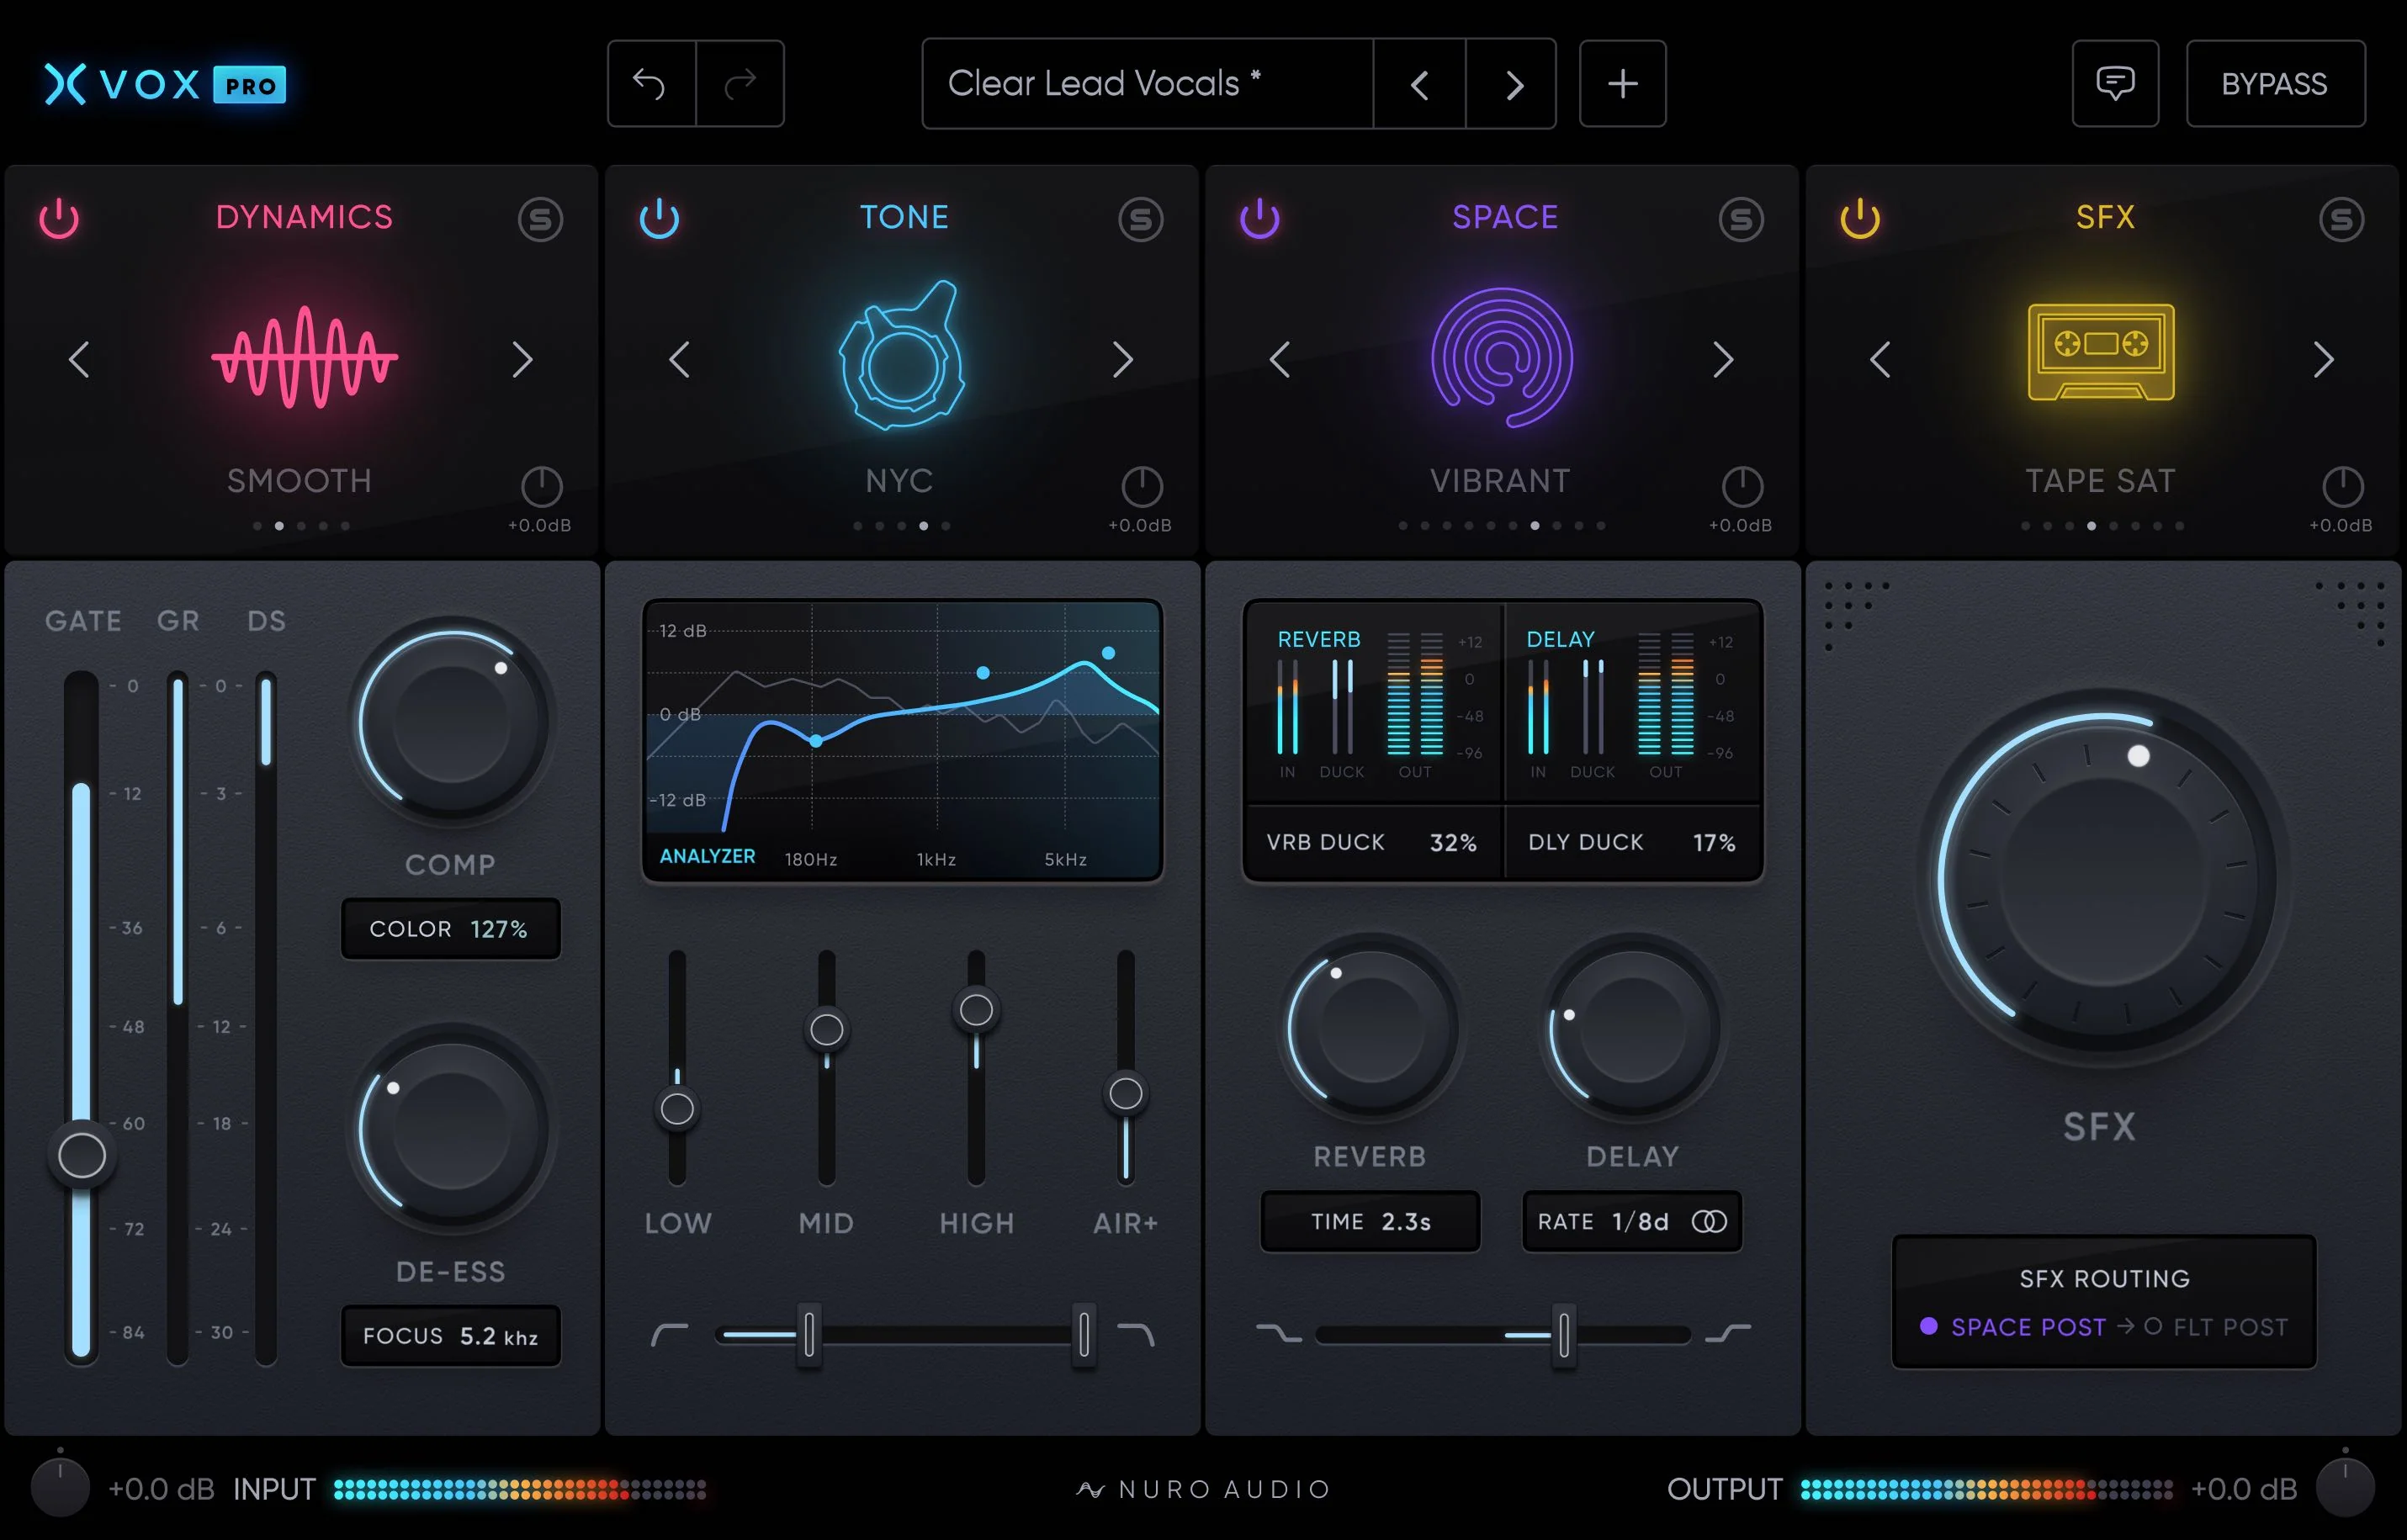Click the DYNAMICS section waveform icon
Screen dimensions: 2407x1540
(304, 357)
